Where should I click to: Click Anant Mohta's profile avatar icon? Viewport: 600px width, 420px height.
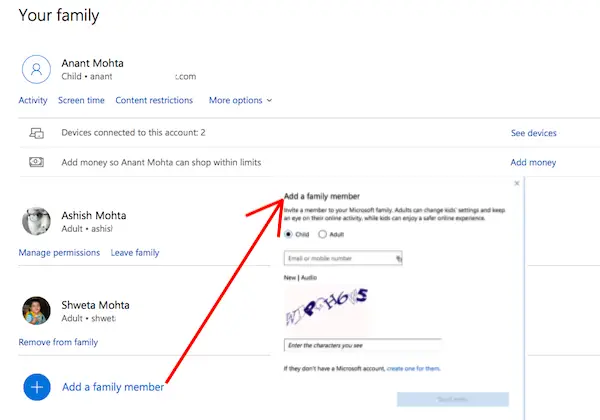37,69
